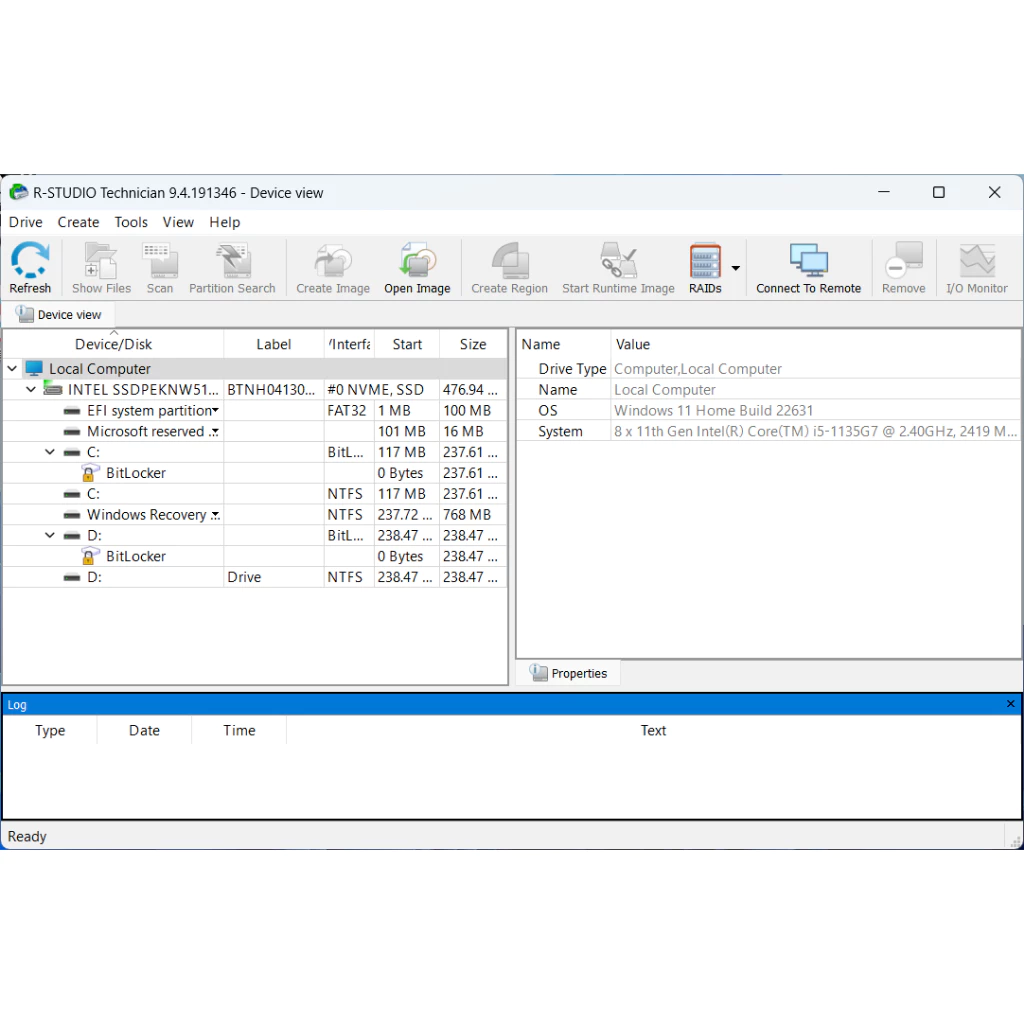Image resolution: width=1024 pixels, height=1024 pixels.
Task: Collapse the BitLocker D: partition node
Action: click(50, 536)
